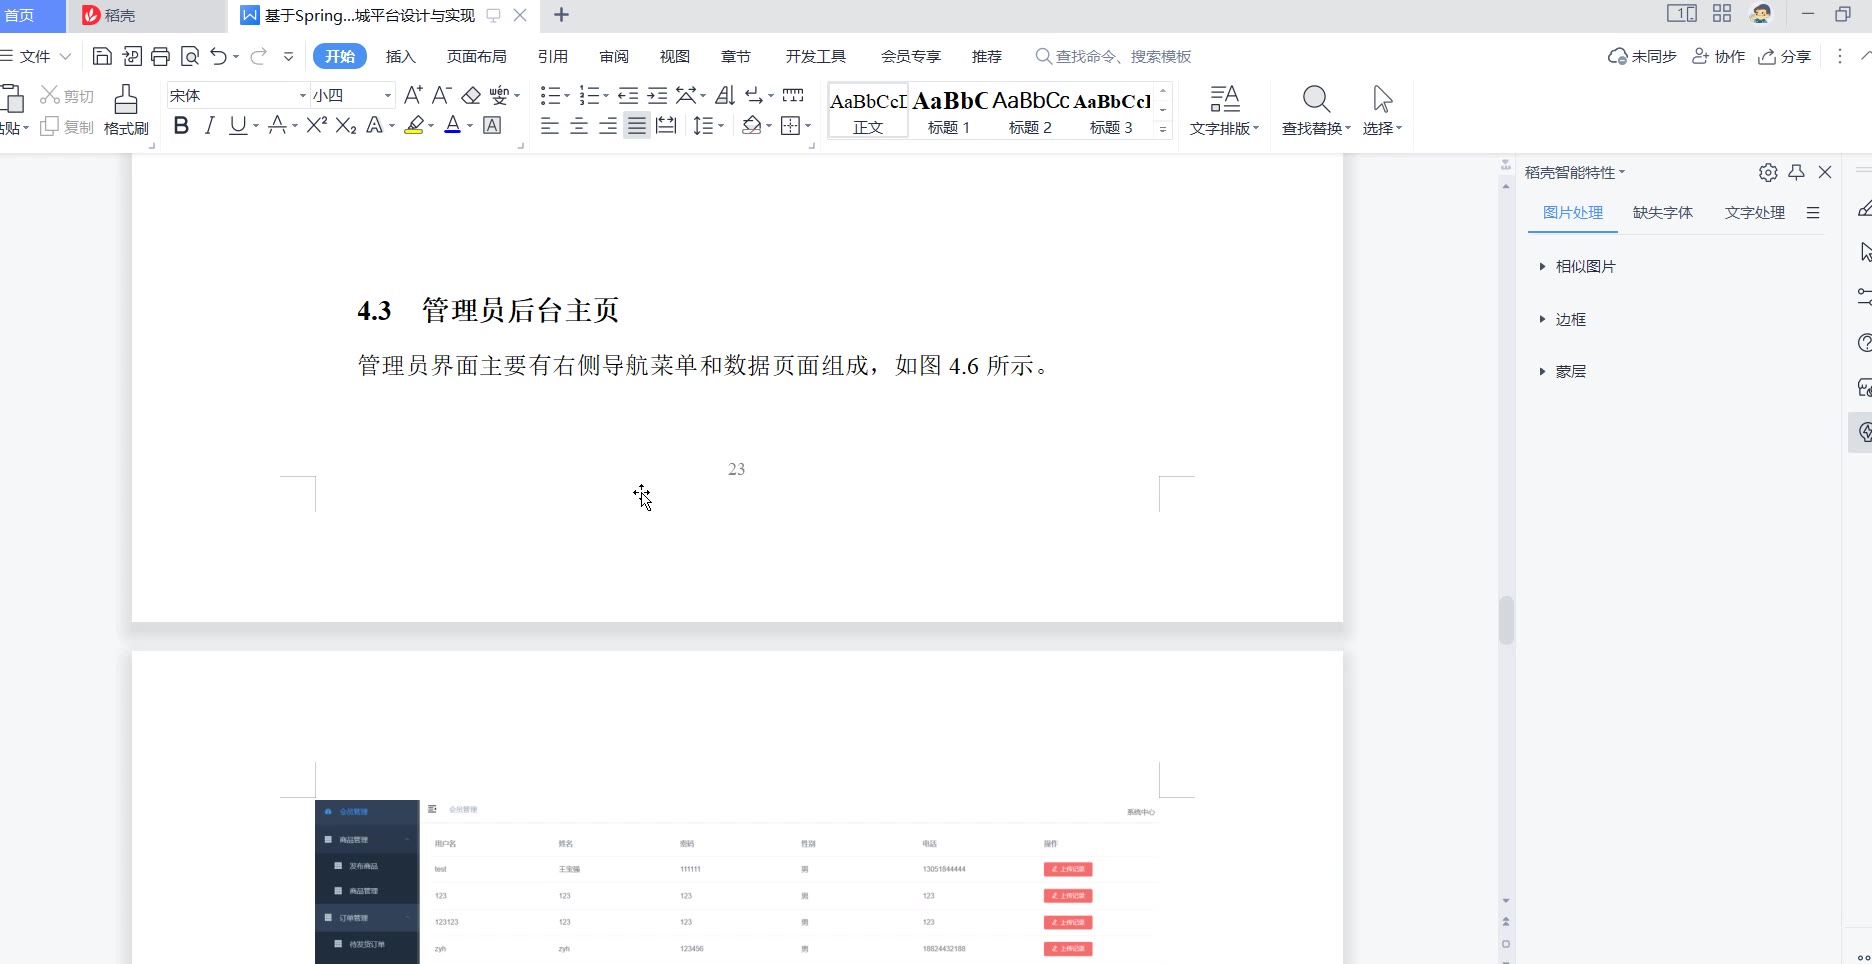Apply superscript formatting

point(317,125)
